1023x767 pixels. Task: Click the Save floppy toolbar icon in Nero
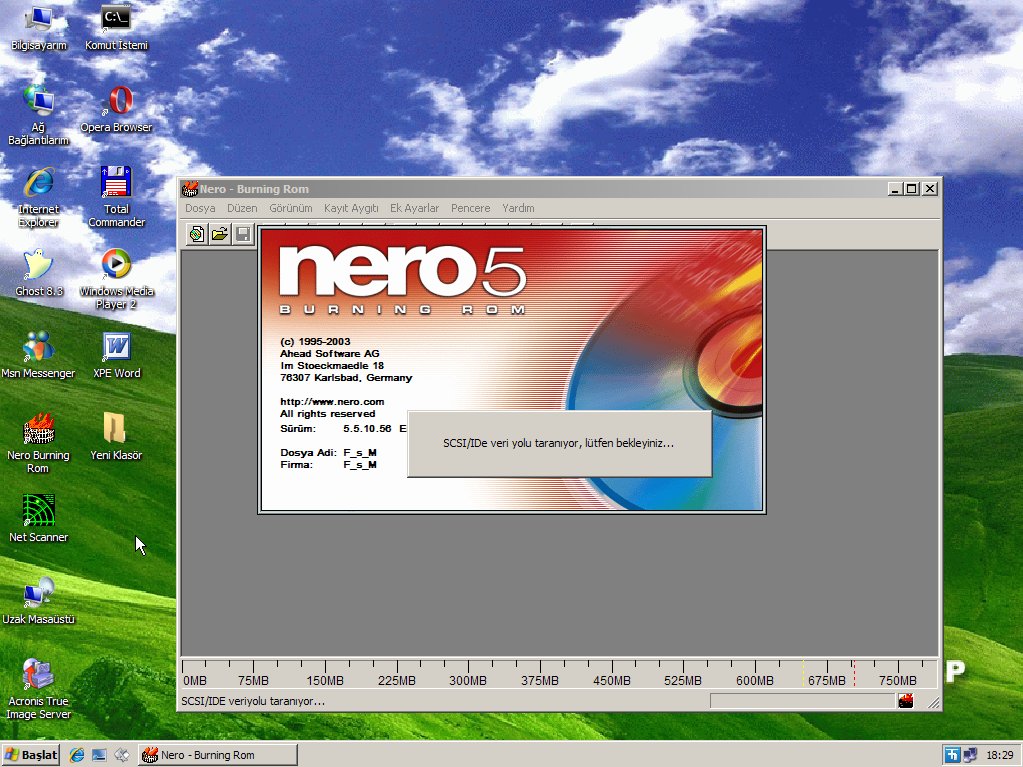pyautogui.click(x=243, y=234)
